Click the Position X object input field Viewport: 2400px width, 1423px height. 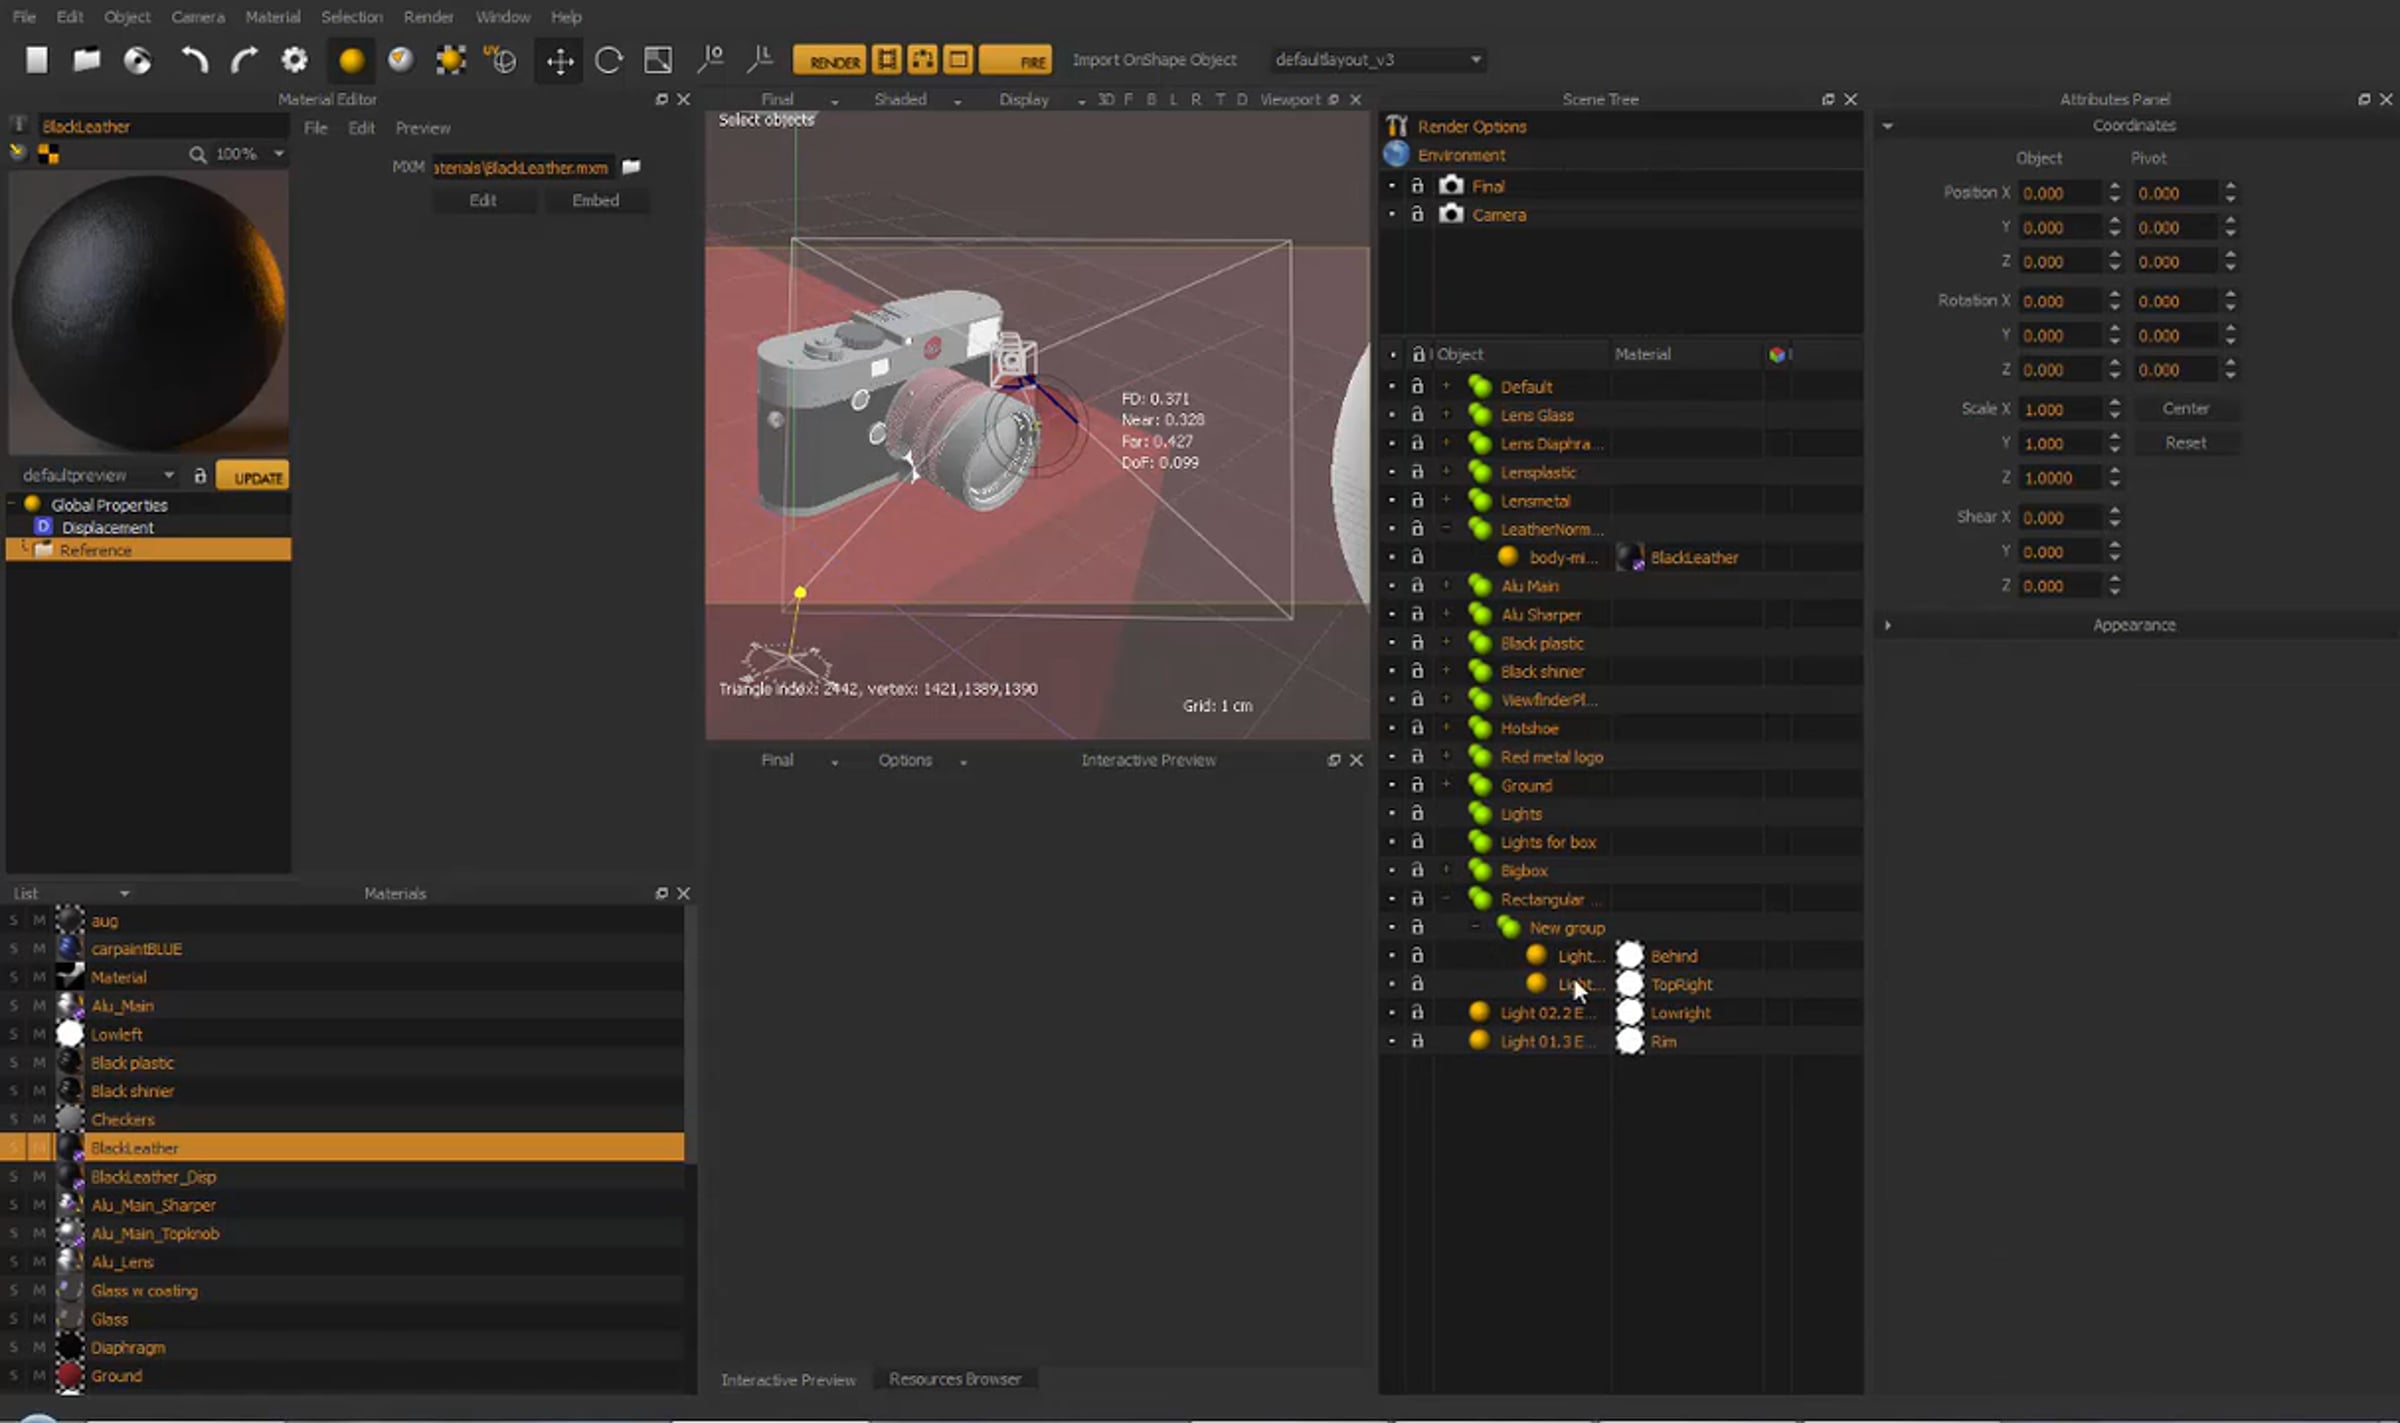2060,193
